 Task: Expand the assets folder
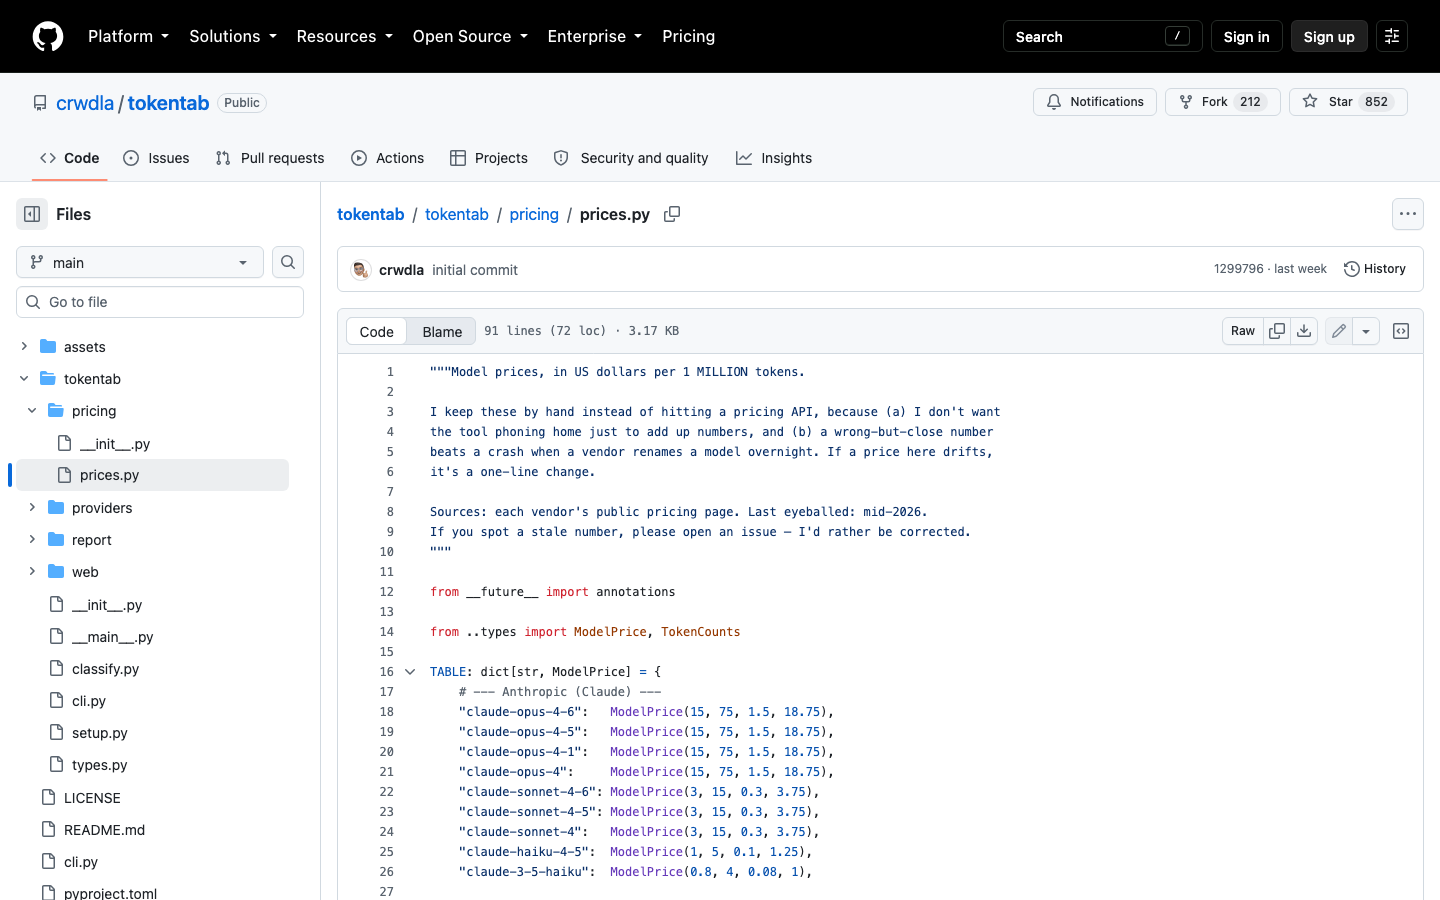[x=24, y=347]
